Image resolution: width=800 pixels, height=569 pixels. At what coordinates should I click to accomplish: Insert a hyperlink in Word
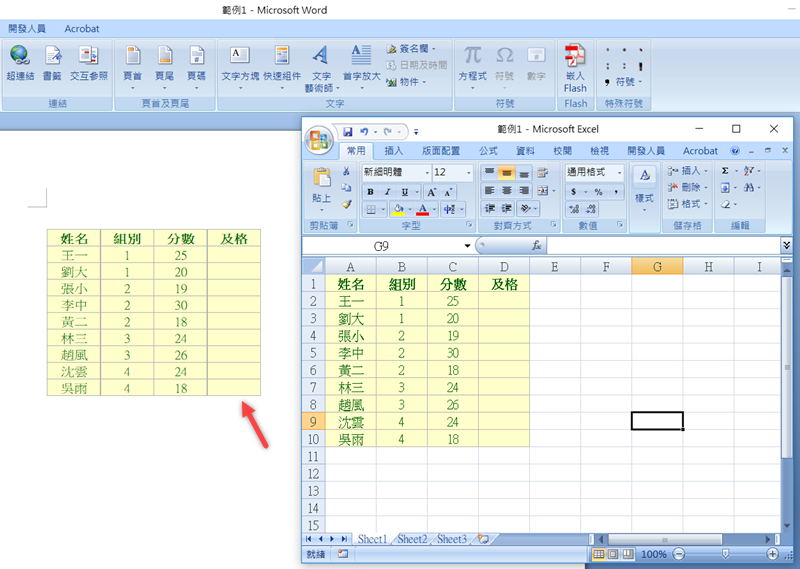[20, 64]
